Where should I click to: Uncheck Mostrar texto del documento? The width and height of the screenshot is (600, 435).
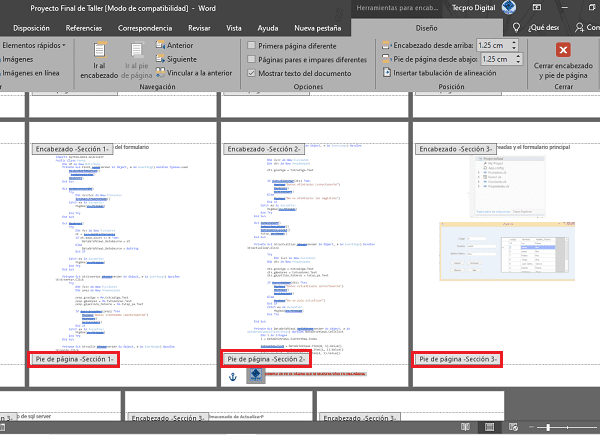coord(251,74)
